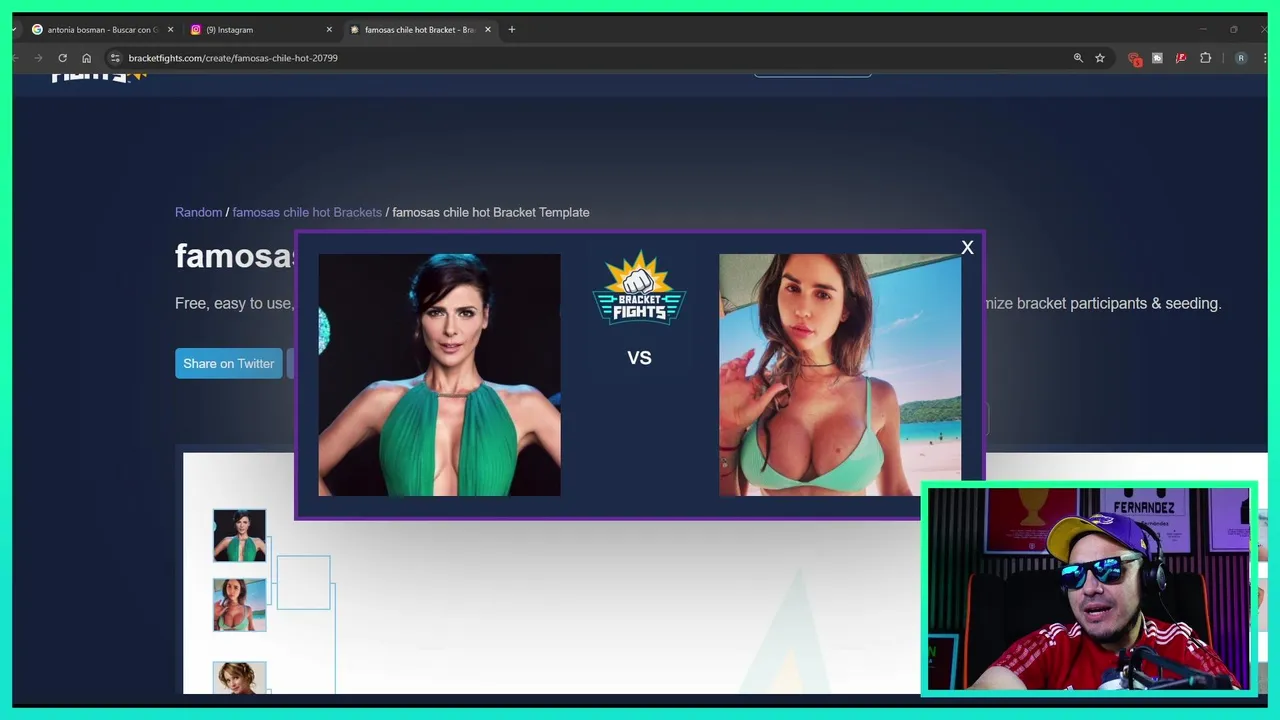Open the gray extension icon beside ad blocker
This screenshot has width=1280, height=720.
tap(1157, 58)
